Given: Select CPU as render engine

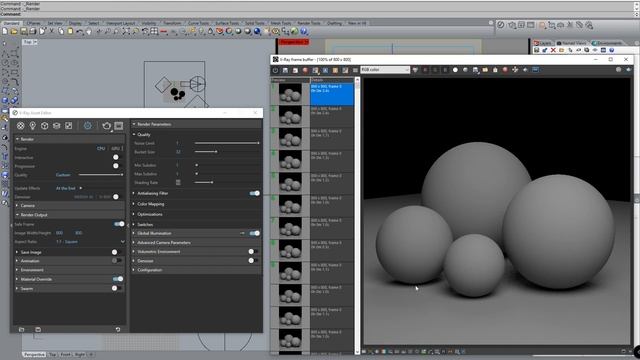Looking at the screenshot, I should tap(101, 148).
